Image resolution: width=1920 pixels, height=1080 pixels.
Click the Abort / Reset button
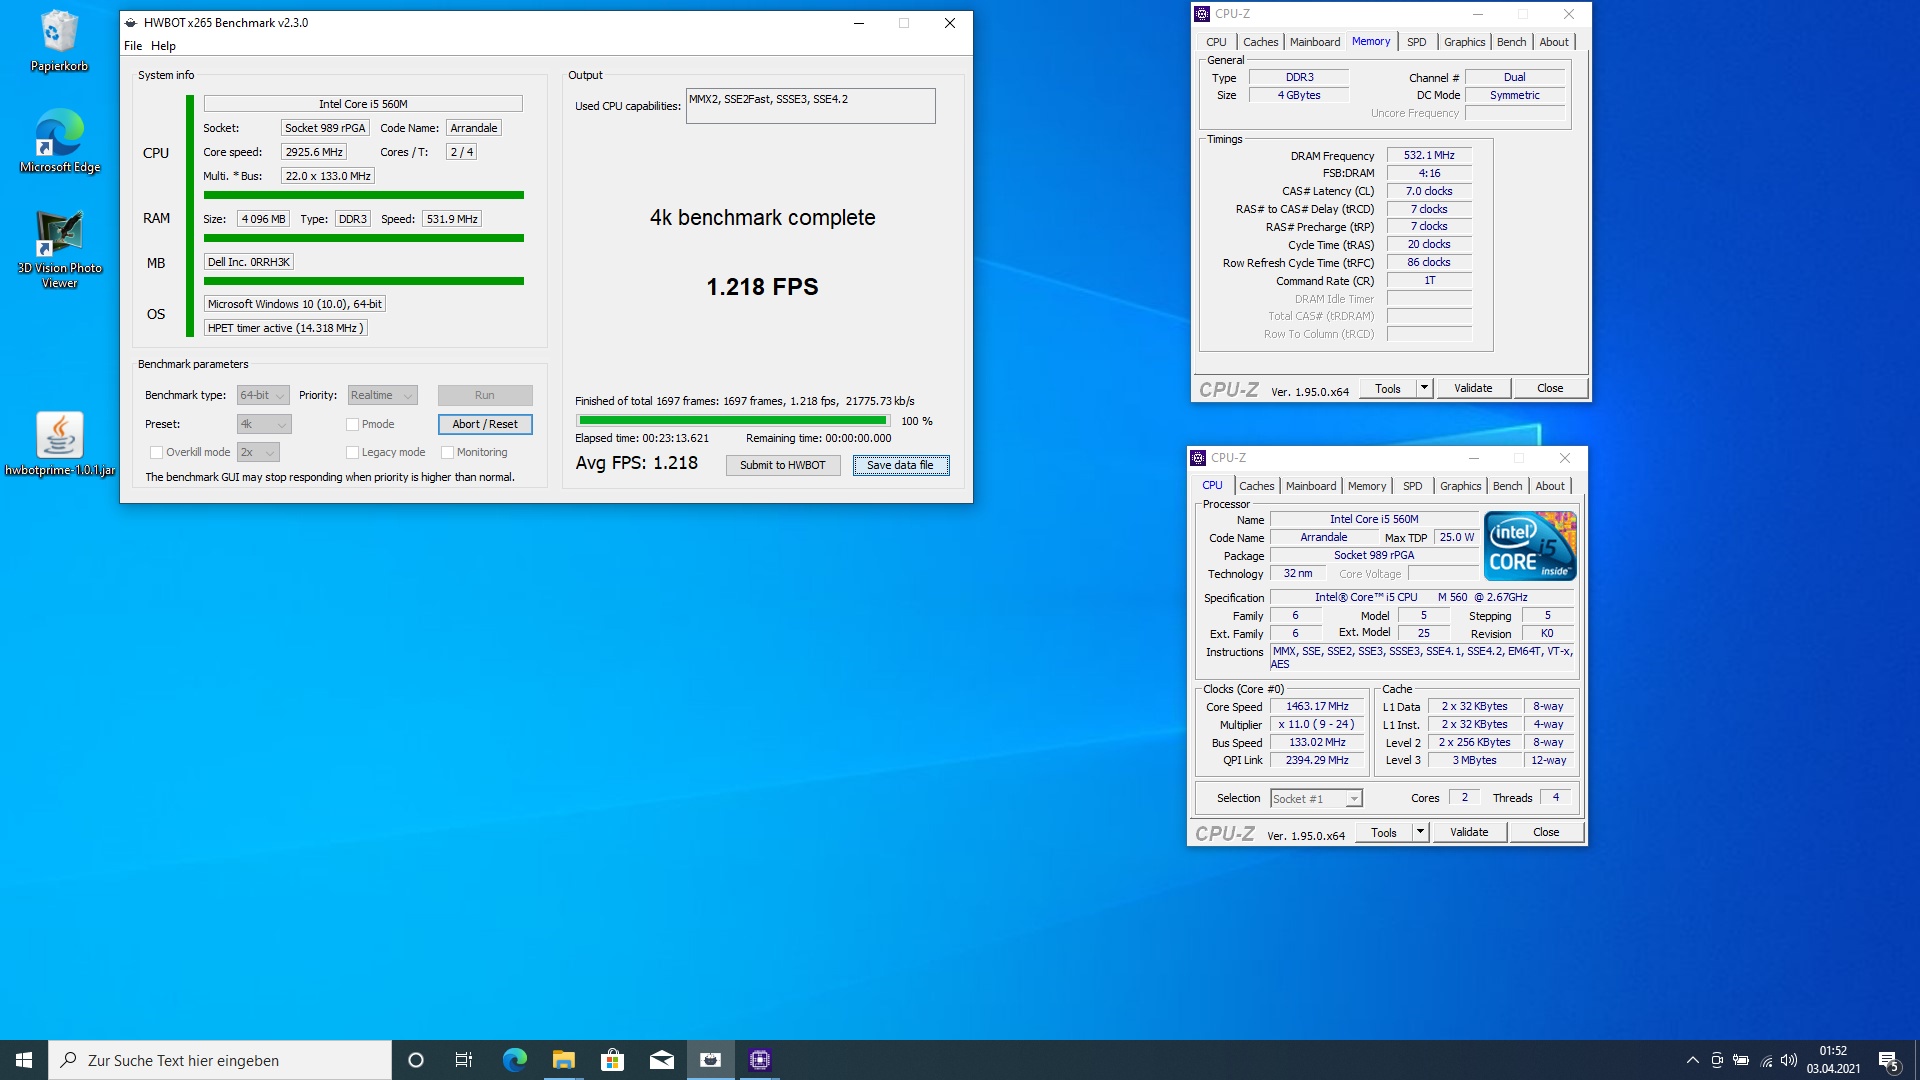[485, 424]
